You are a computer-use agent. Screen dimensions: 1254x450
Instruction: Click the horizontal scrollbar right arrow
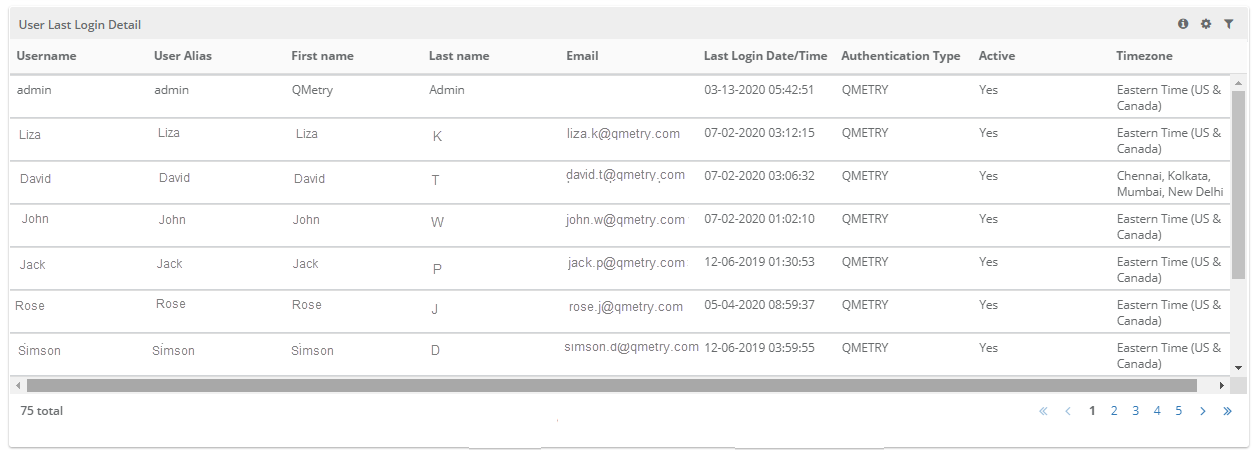tap(1221, 385)
